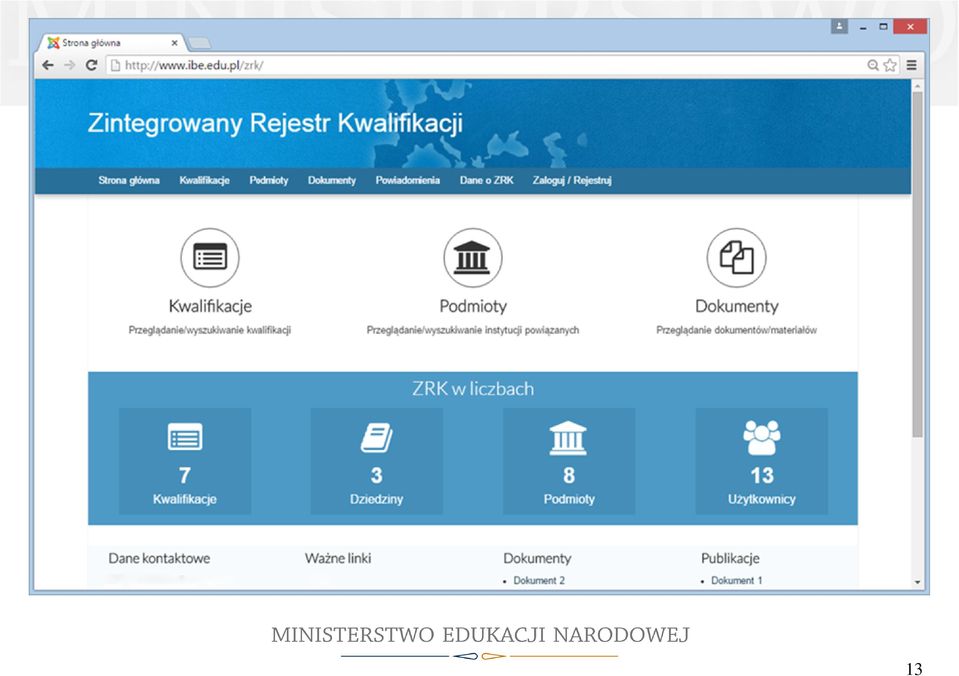Click the Kwalifikacje list circle icon
The height and width of the screenshot is (676, 959).
(210, 258)
